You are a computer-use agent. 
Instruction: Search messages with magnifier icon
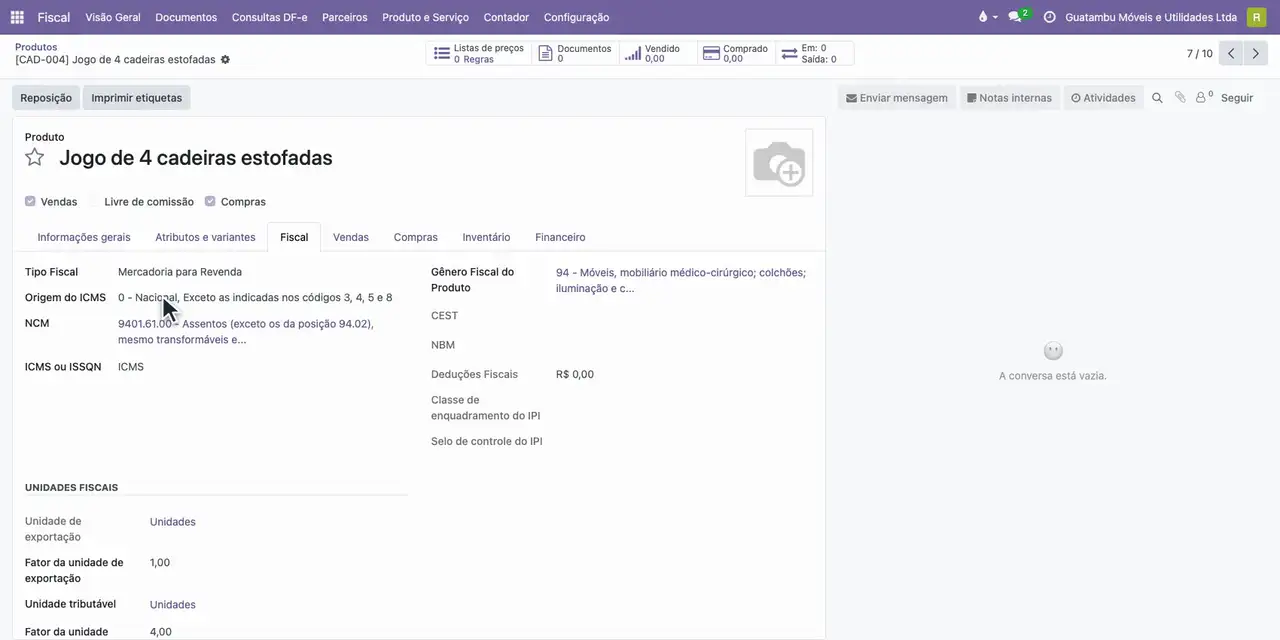pyautogui.click(x=1157, y=98)
